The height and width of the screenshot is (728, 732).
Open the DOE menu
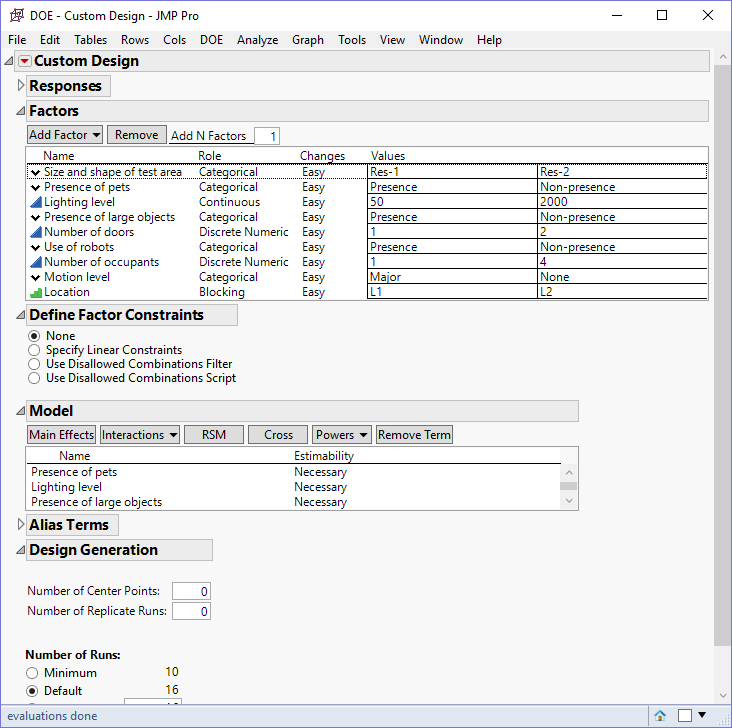pyautogui.click(x=211, y=40)
